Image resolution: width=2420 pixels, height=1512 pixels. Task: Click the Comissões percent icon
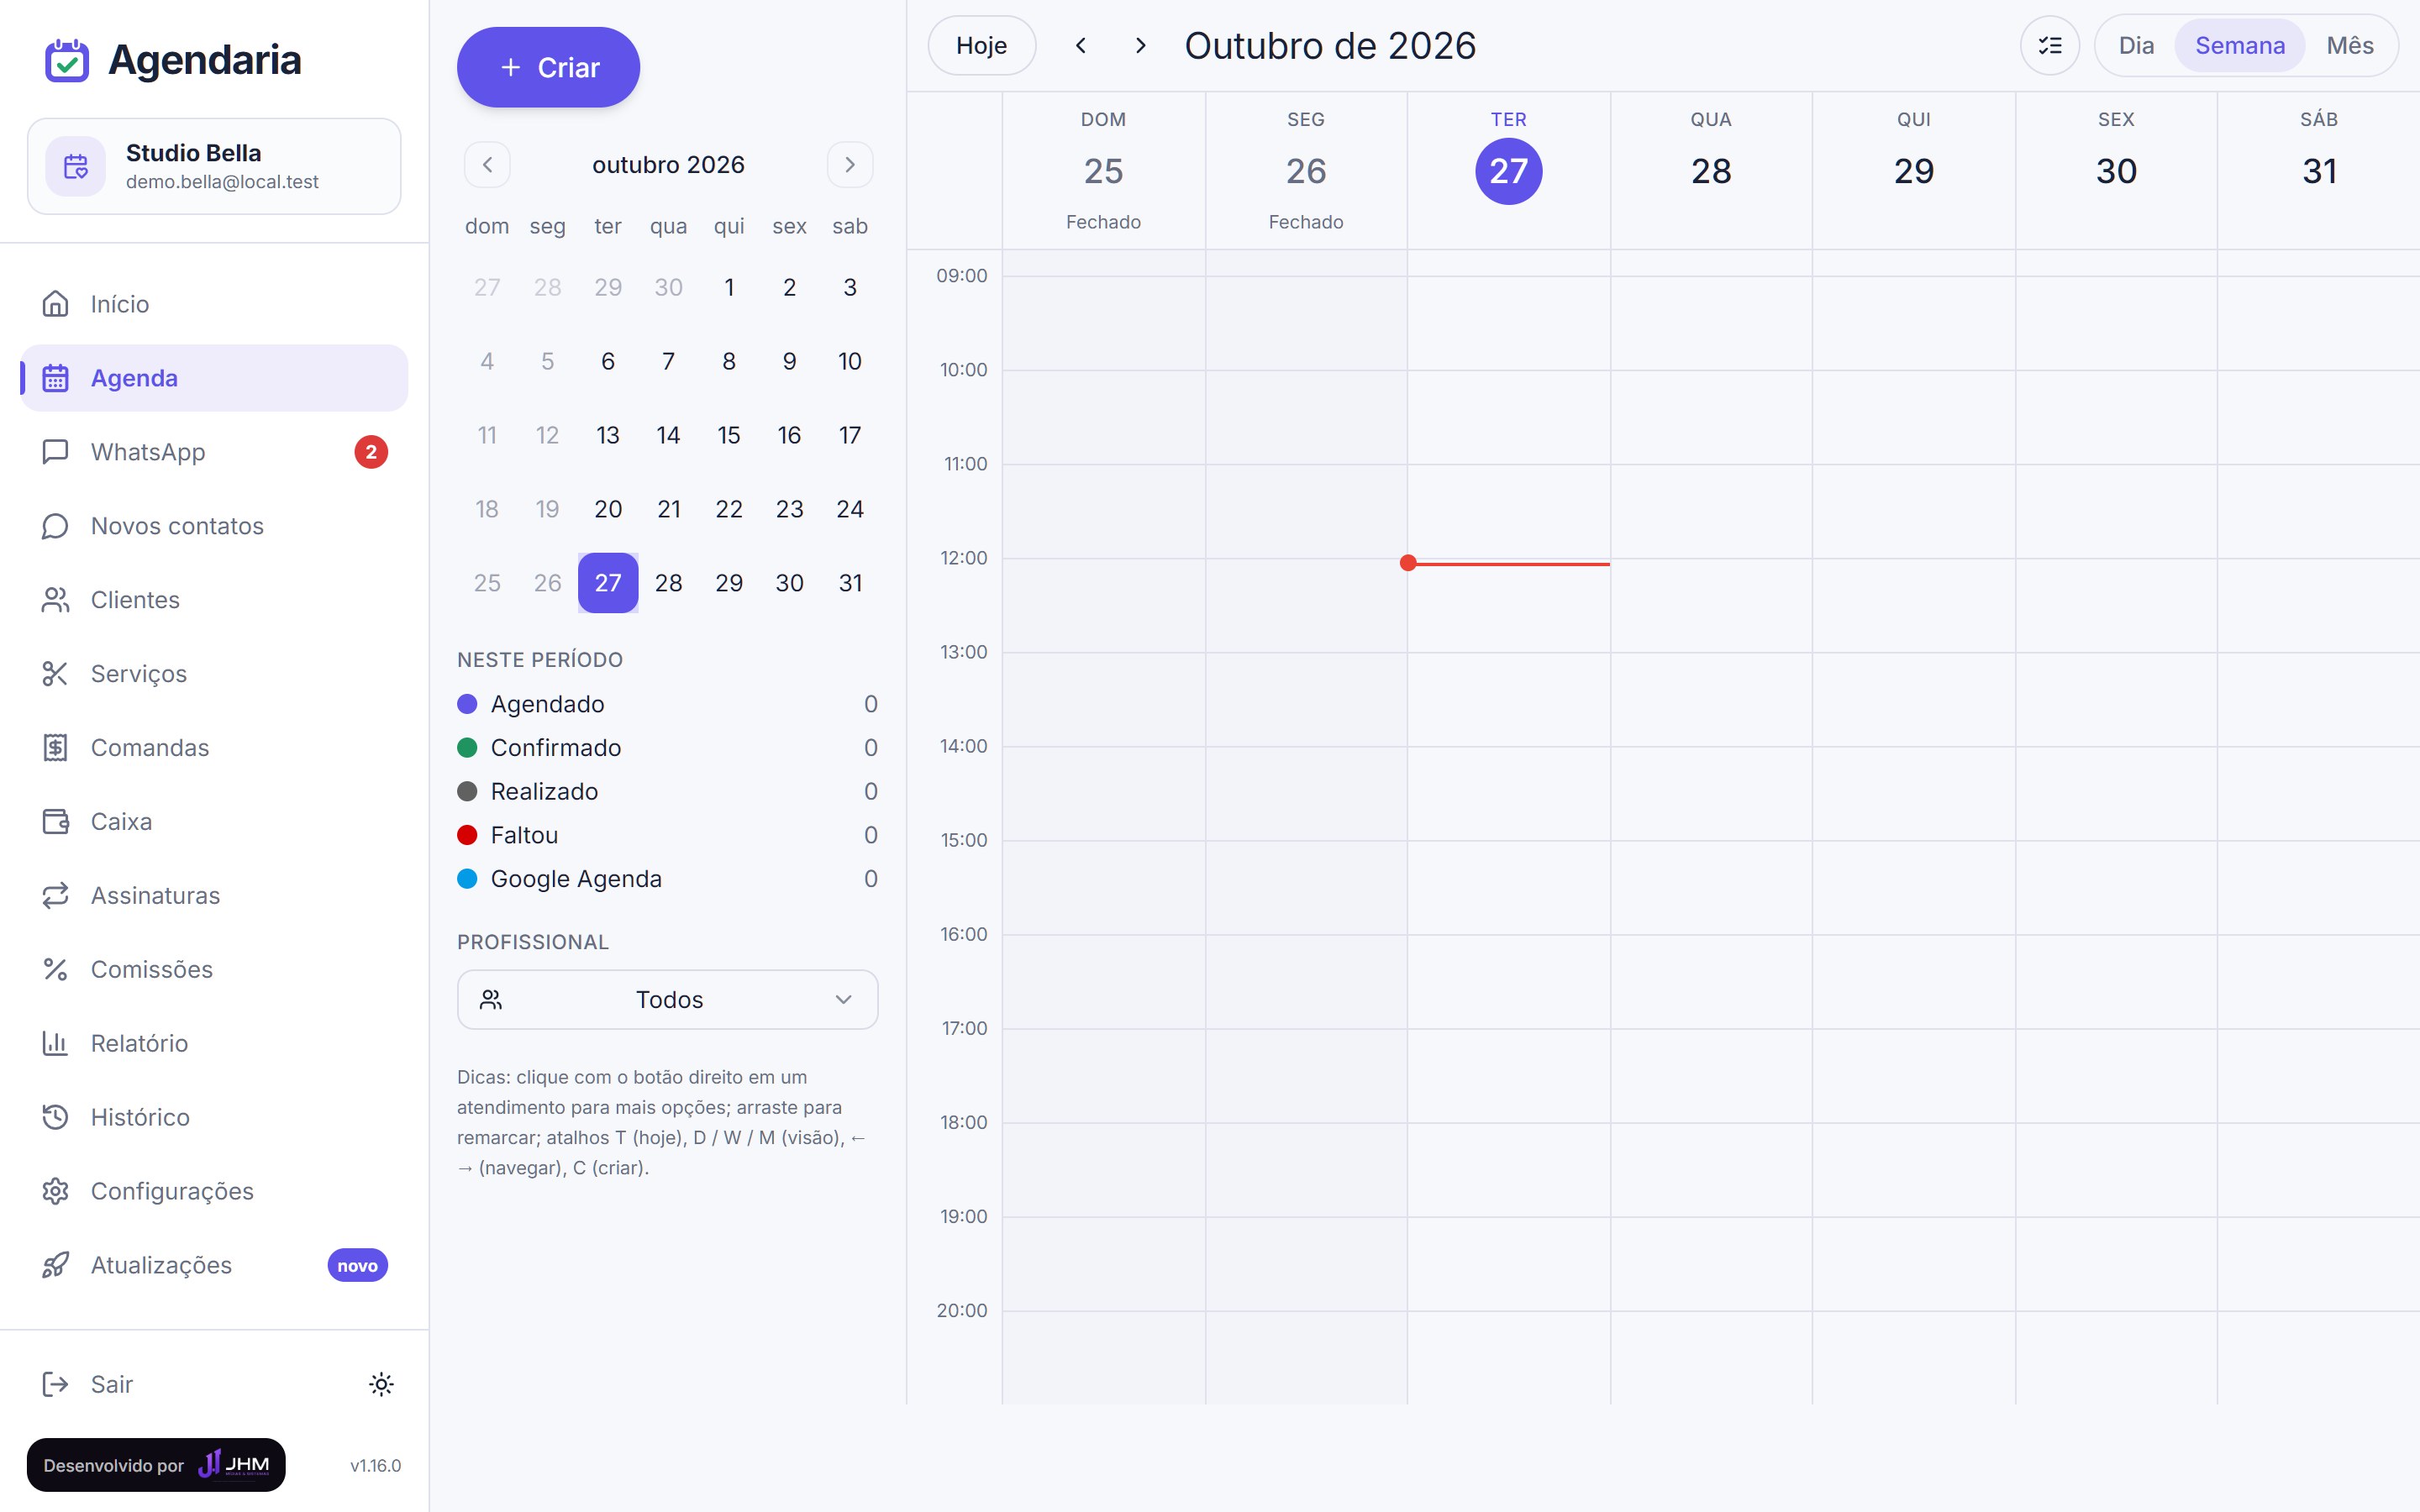pyautogui.click(x=55, y=969)
